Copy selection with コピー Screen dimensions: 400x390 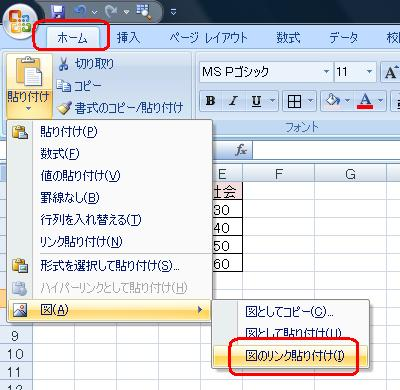(79, 86)
